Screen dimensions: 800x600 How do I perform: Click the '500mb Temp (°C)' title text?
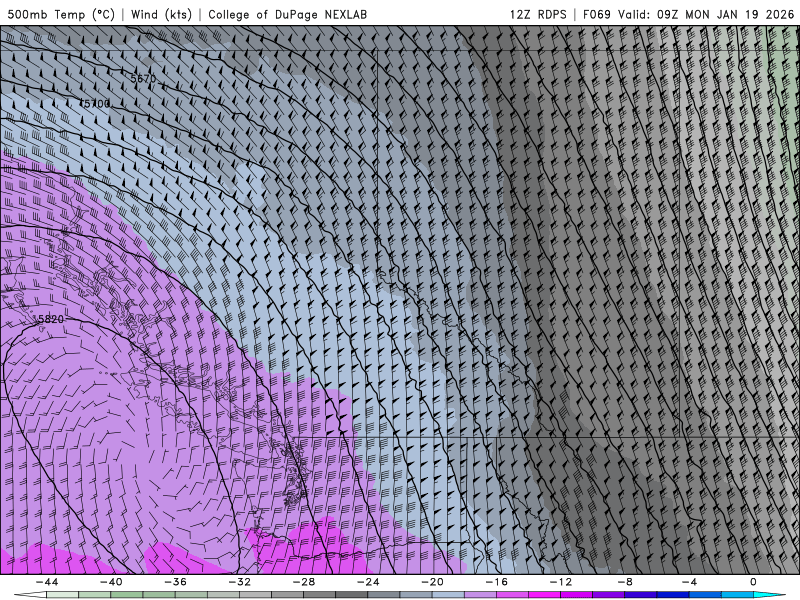(x=61, y=14)
